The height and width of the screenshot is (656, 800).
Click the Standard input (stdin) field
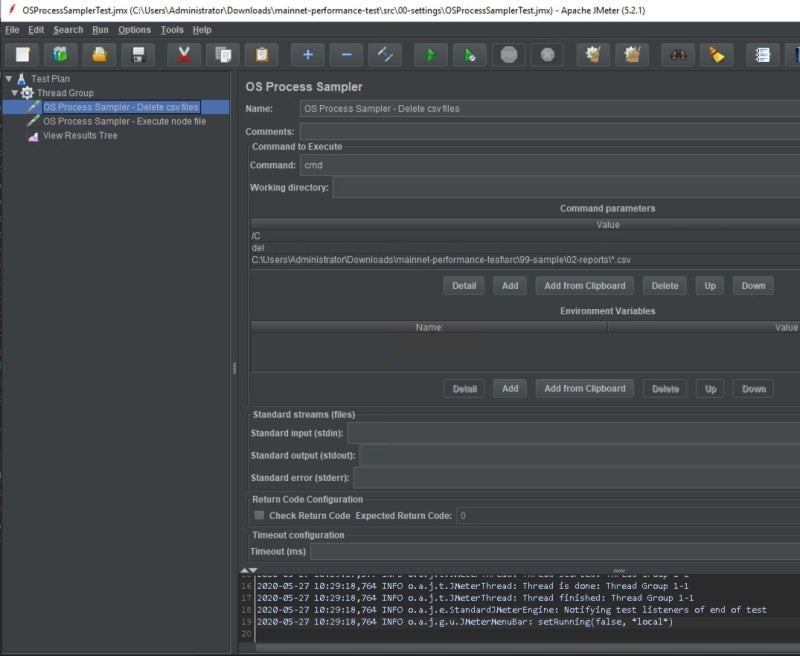click(573, 433)
